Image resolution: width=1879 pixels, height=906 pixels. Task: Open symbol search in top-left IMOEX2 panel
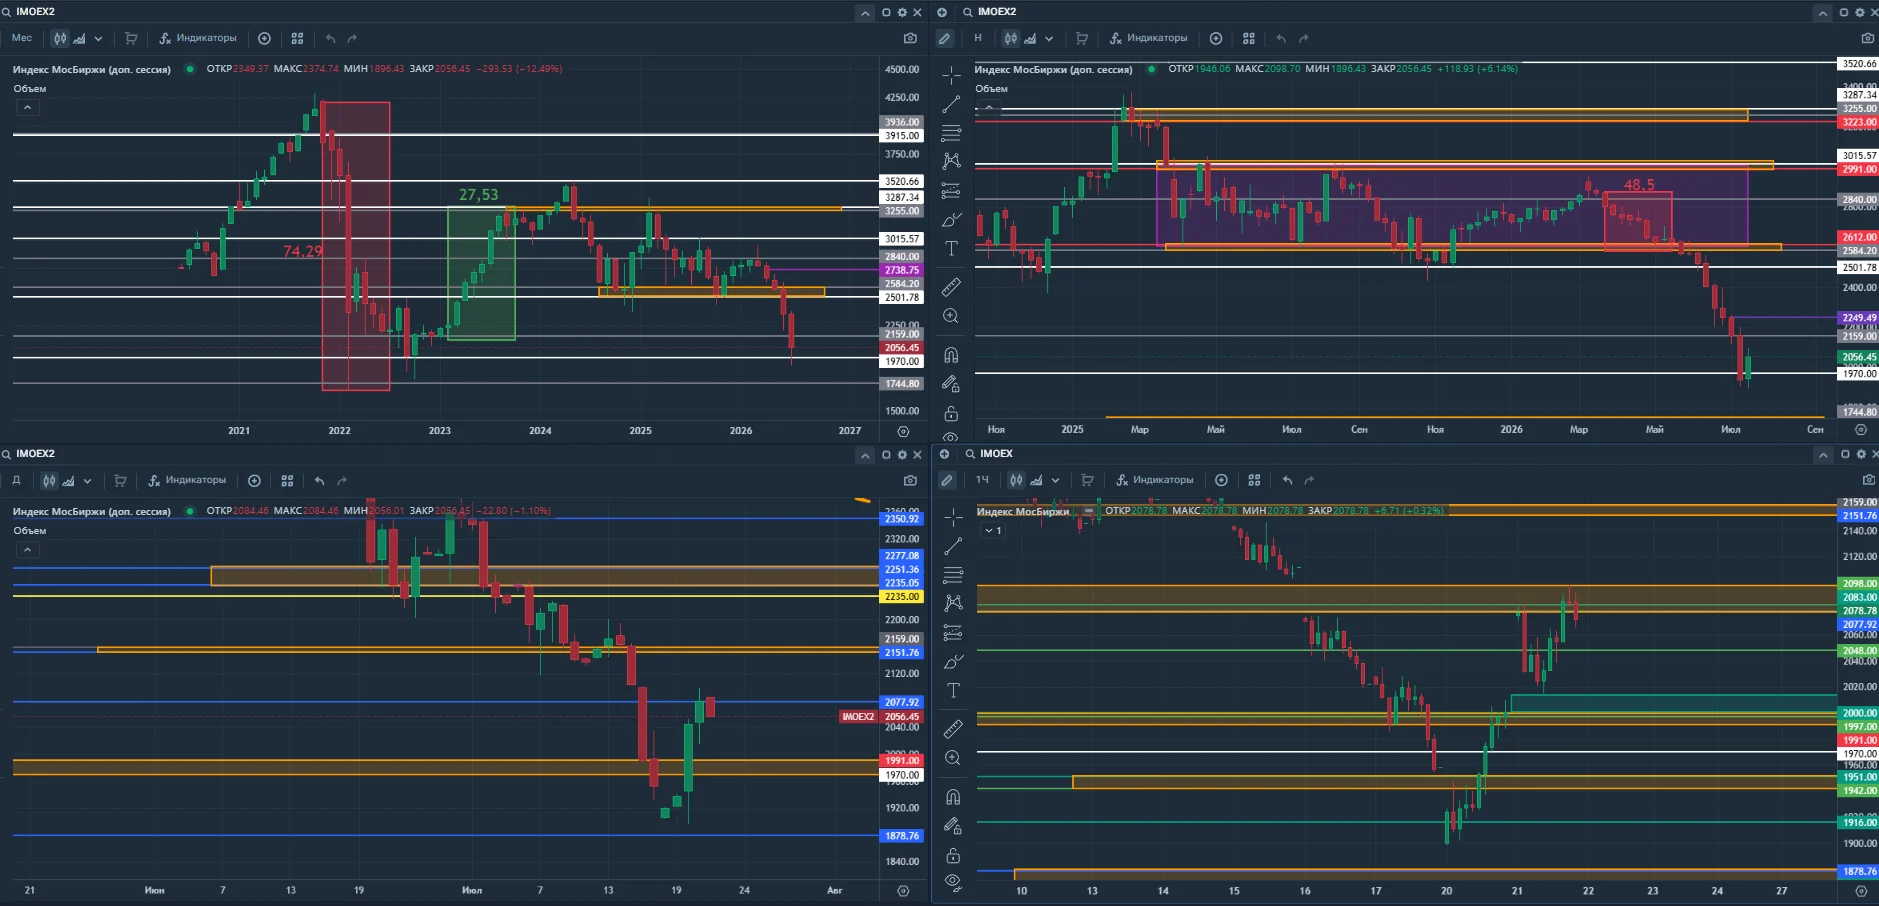click(x=6, y=12)
